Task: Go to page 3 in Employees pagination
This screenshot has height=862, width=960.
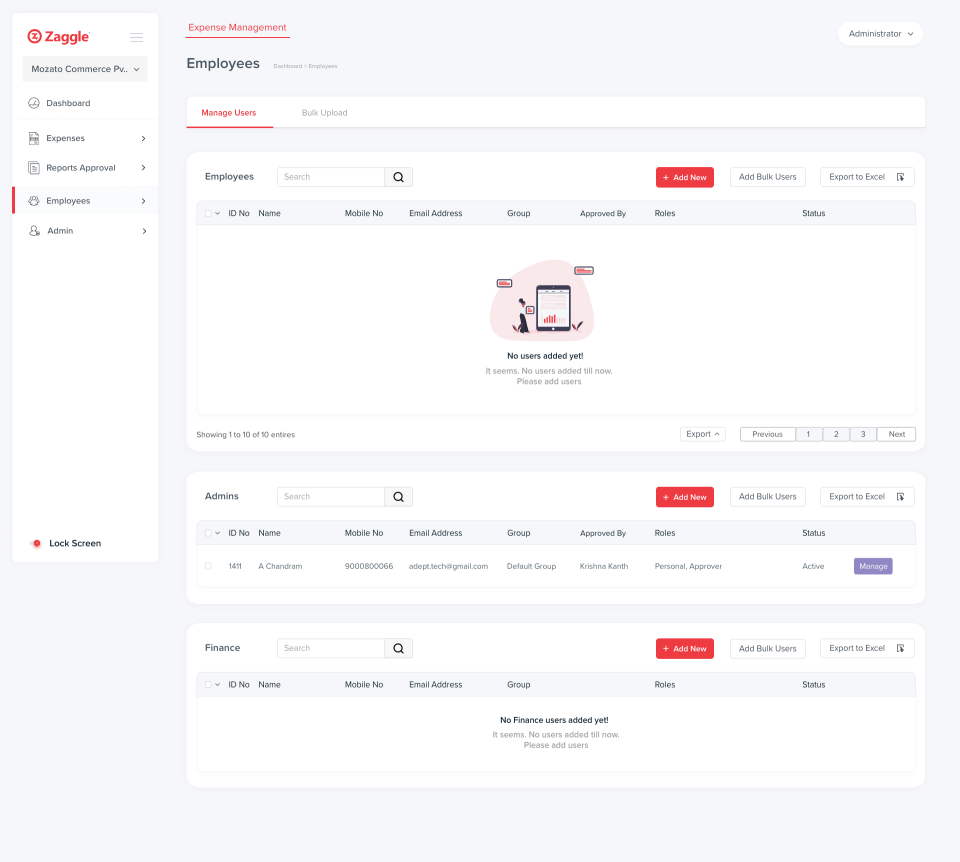Action: coord(862,434)
